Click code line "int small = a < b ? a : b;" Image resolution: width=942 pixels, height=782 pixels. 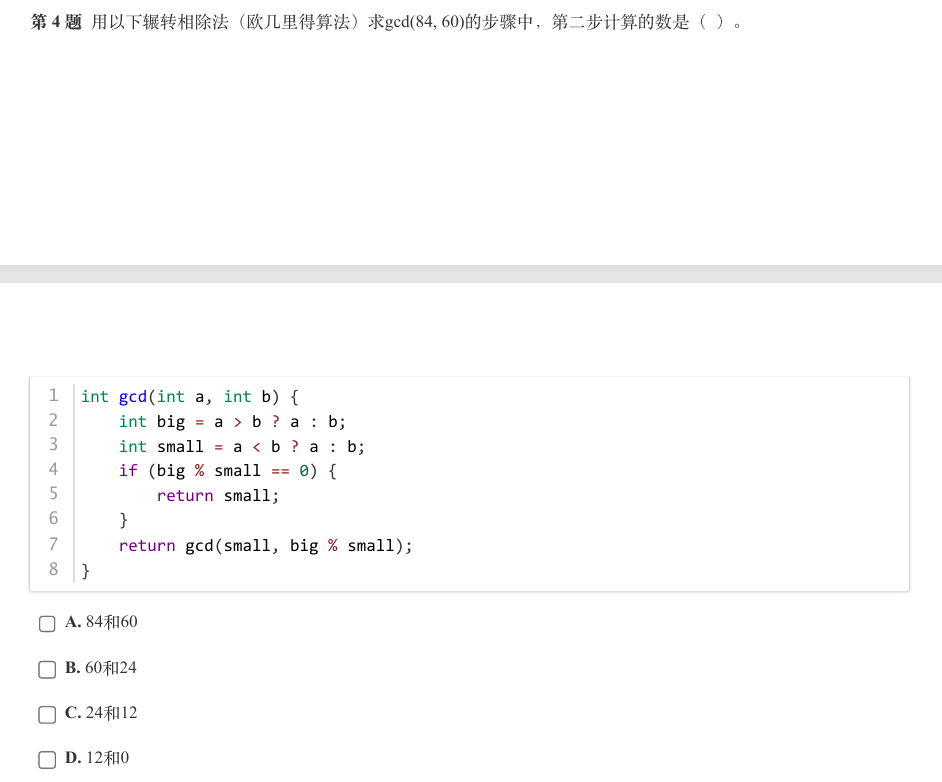242,446
